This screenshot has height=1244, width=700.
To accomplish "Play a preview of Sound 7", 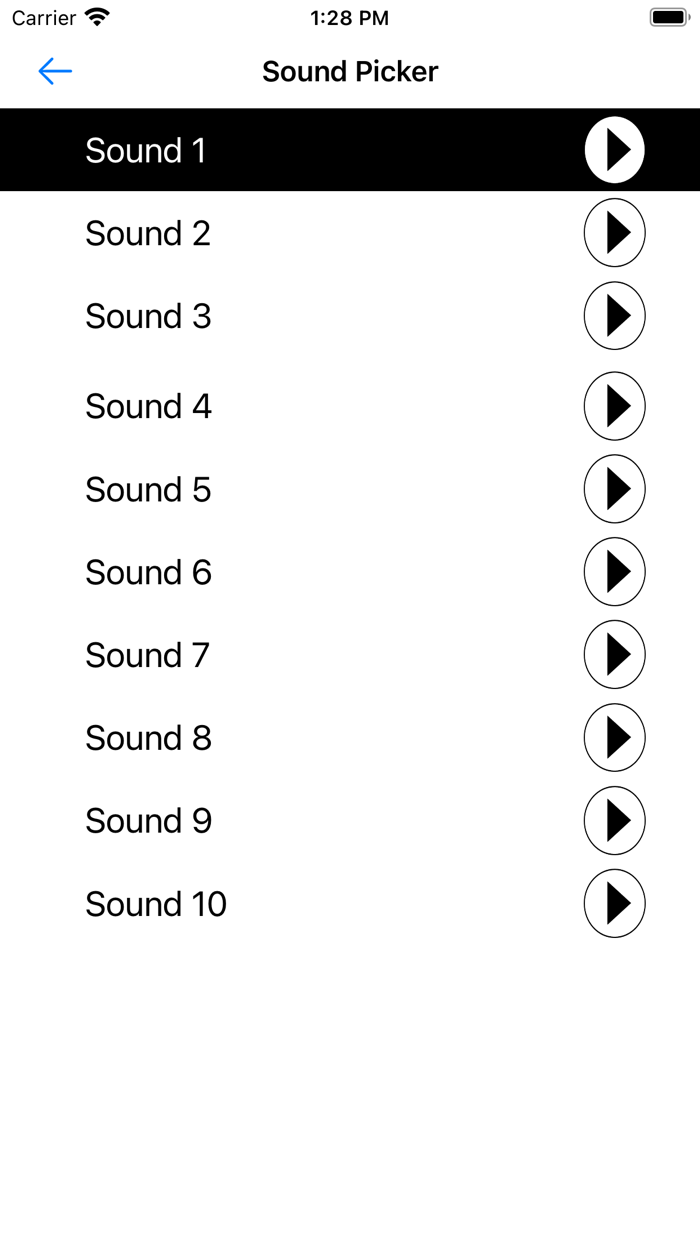I will [x=614, y=655].
